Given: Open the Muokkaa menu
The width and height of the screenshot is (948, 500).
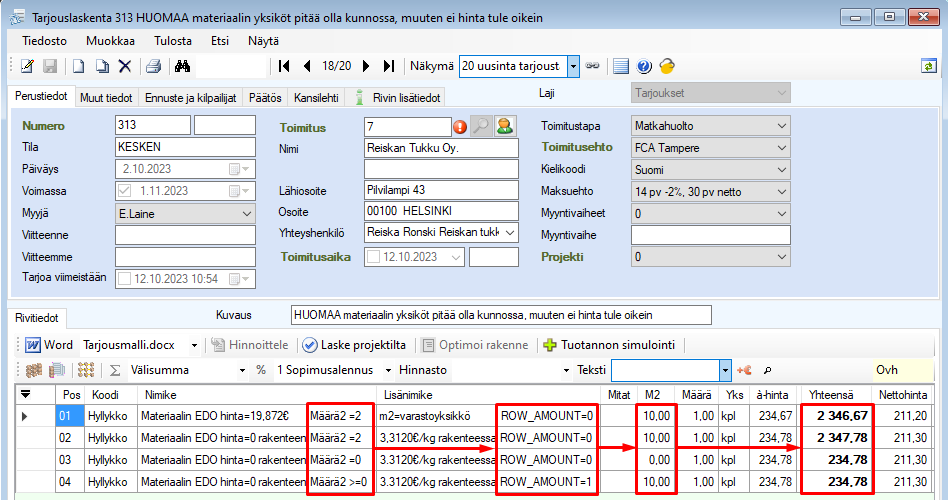Looking at the screenshot, I should (110, 41).
